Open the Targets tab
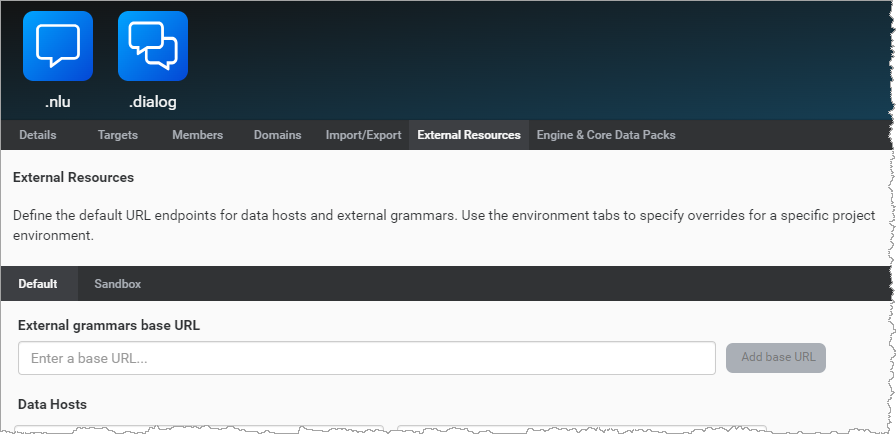The image size is (896, 434). coord(118,135)
